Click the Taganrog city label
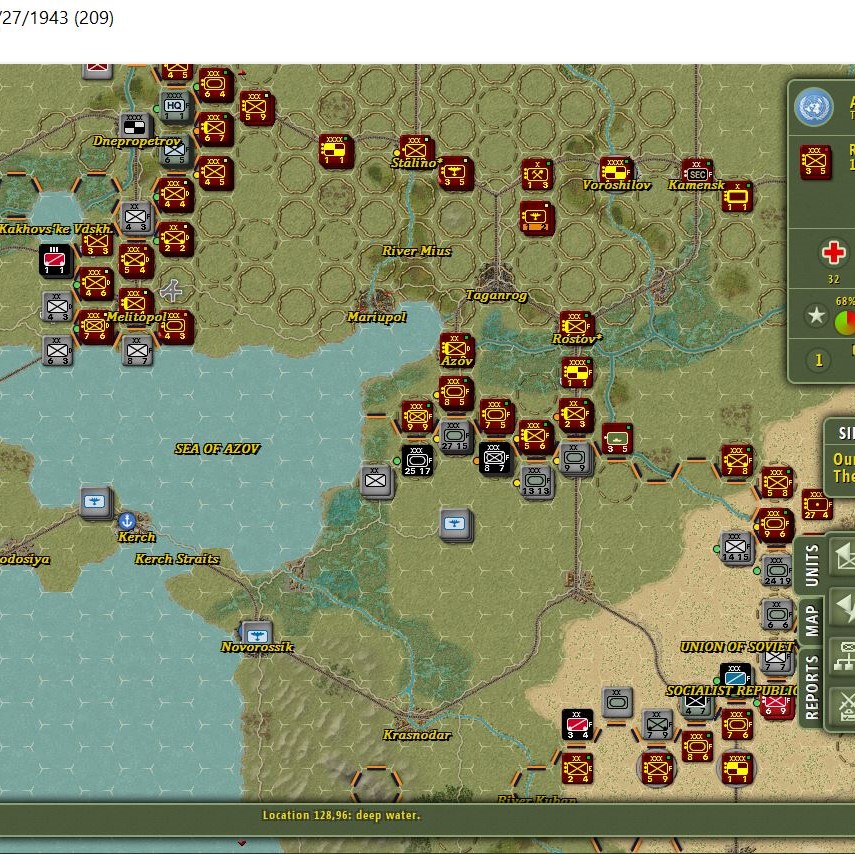The height and width of the screenshot is (854, 855). (496, 295)
